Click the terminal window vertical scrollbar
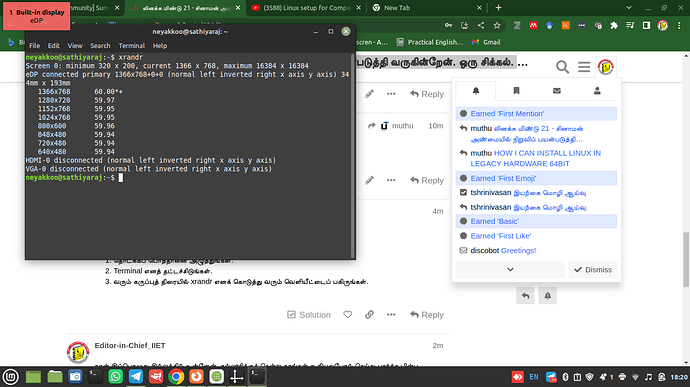This screenshot has height=387, width=690. [352, 156]
